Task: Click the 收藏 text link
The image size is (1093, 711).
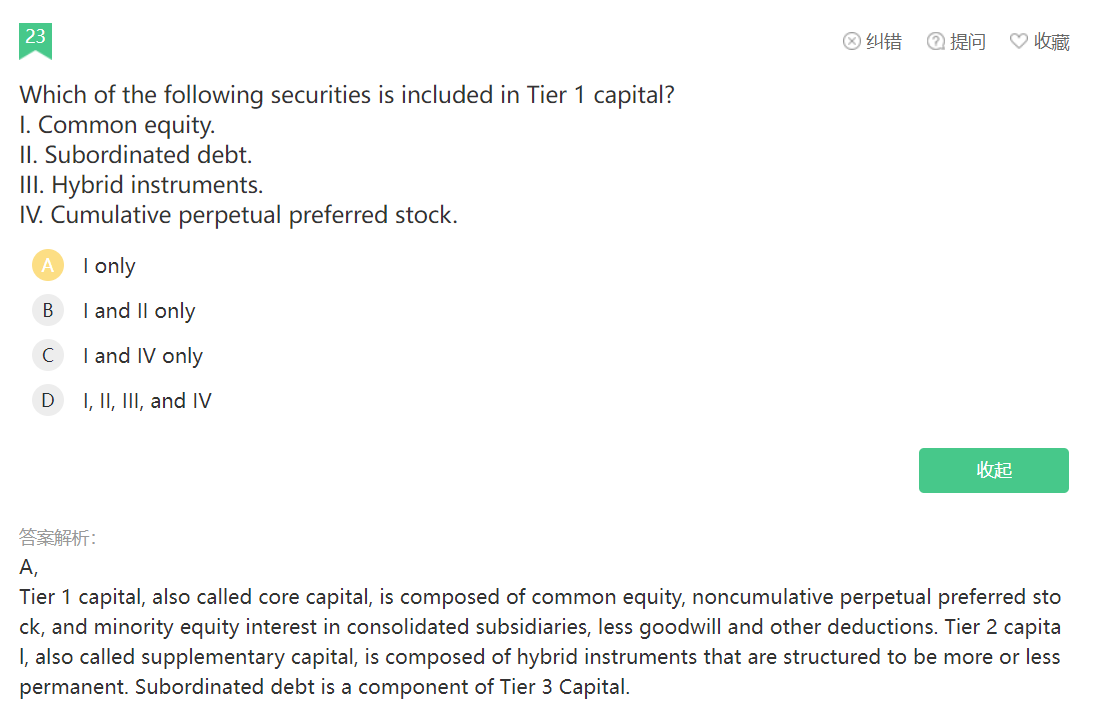Action: (x=1052, y=41)
